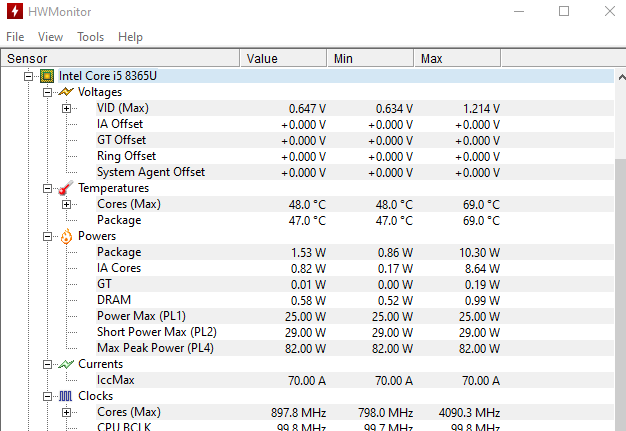
Task: Click the Voltages lightning icon
Action: [66, 92]
